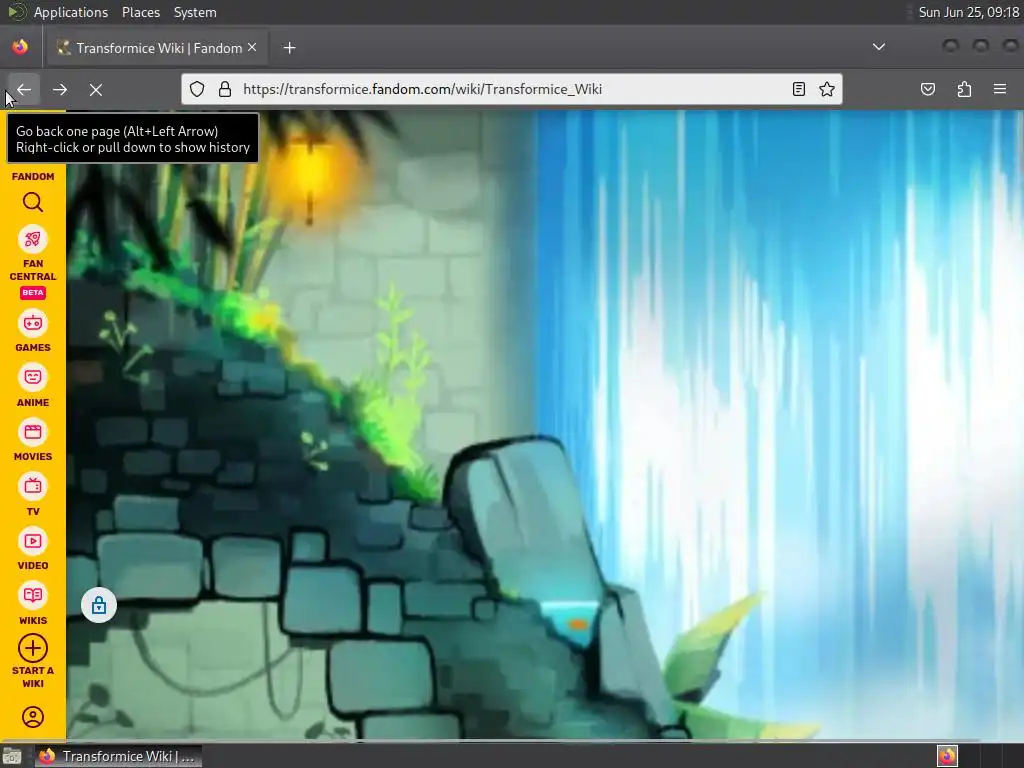This screenshot has width=1024, height=768.
Task: Open Wikis section in Fandom sidebar
Action: click(x=33, y=604)
